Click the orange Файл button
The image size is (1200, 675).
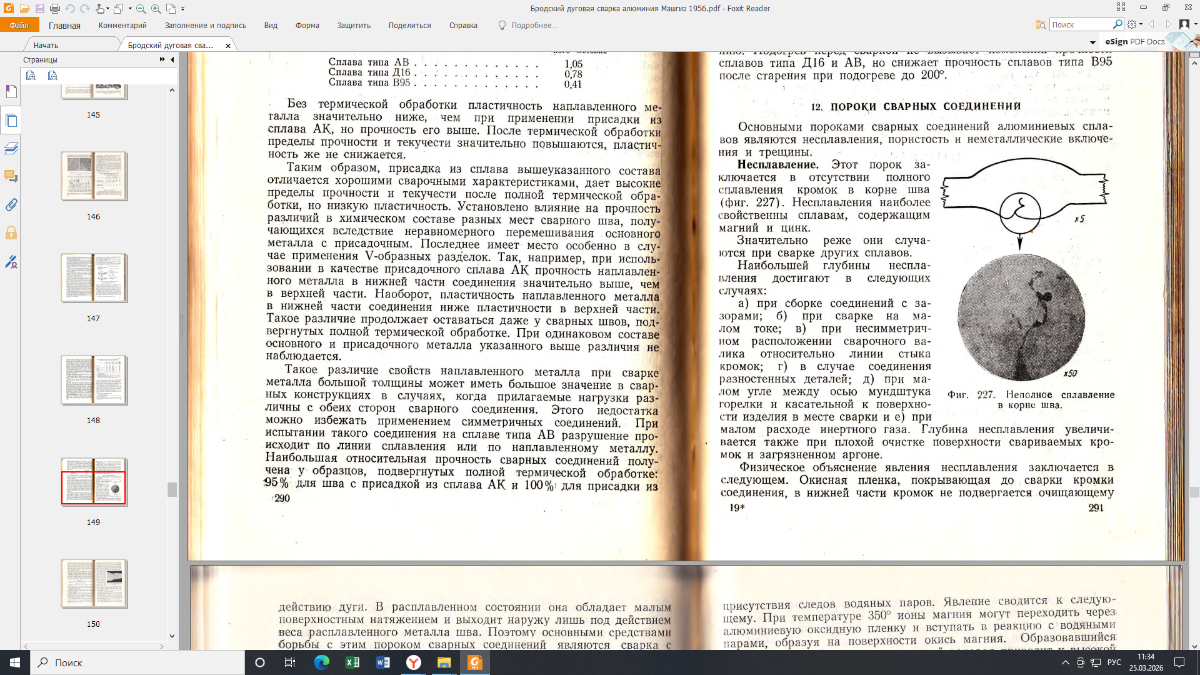[19, 25]
